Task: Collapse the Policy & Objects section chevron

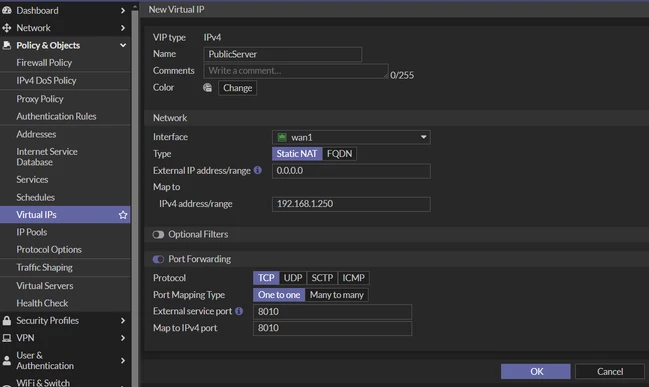Action: pos(123,45)
